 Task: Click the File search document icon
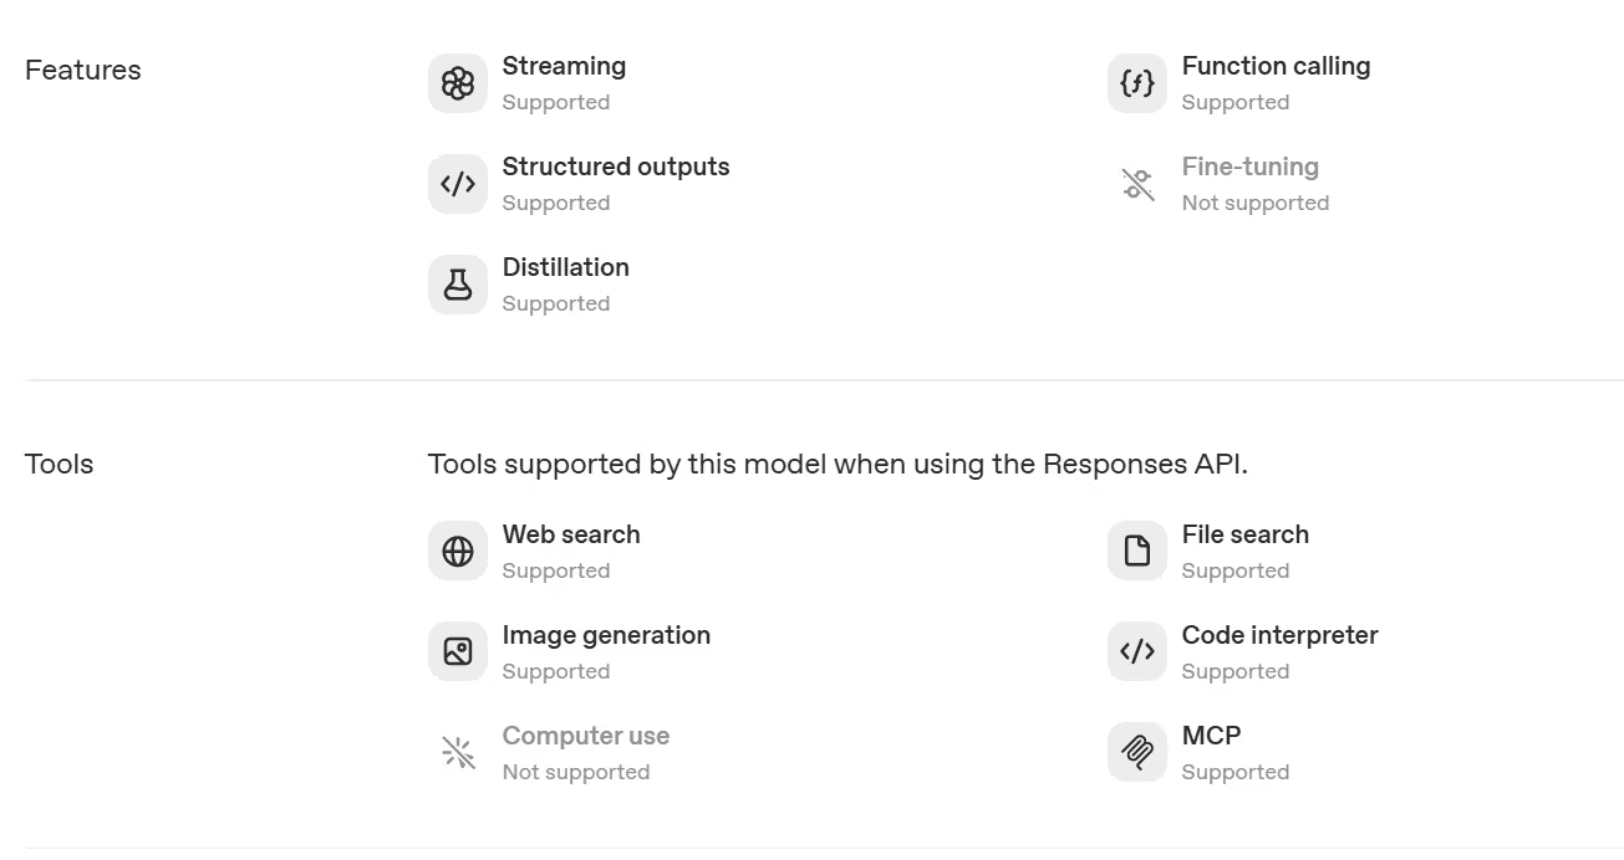point(1137,551)
